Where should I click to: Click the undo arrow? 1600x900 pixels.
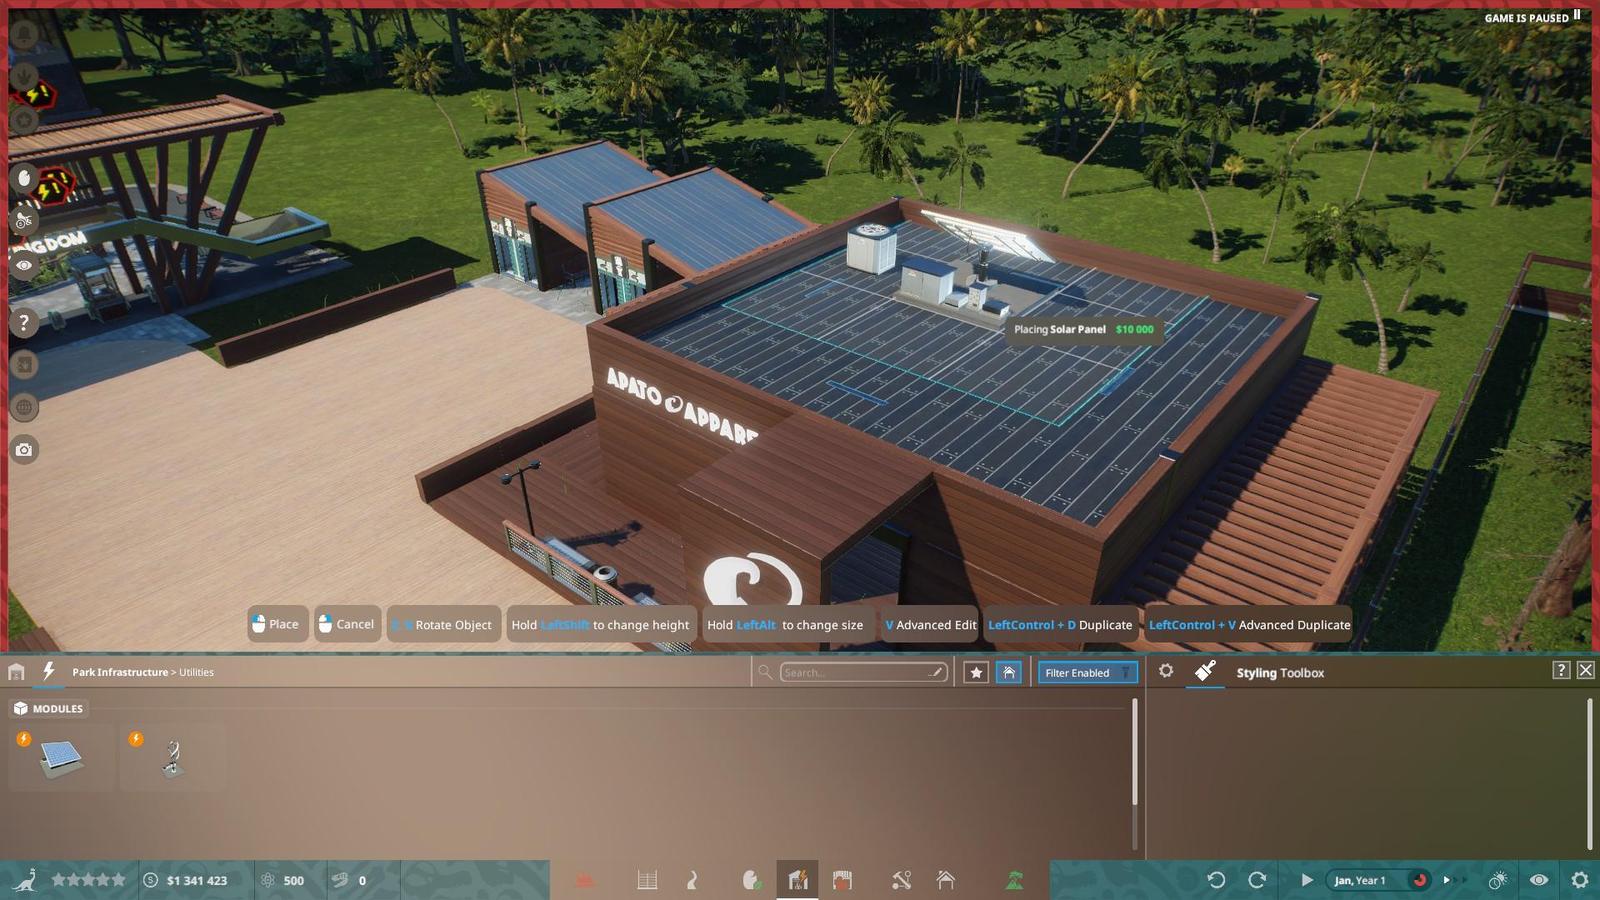coord(1216,880)
